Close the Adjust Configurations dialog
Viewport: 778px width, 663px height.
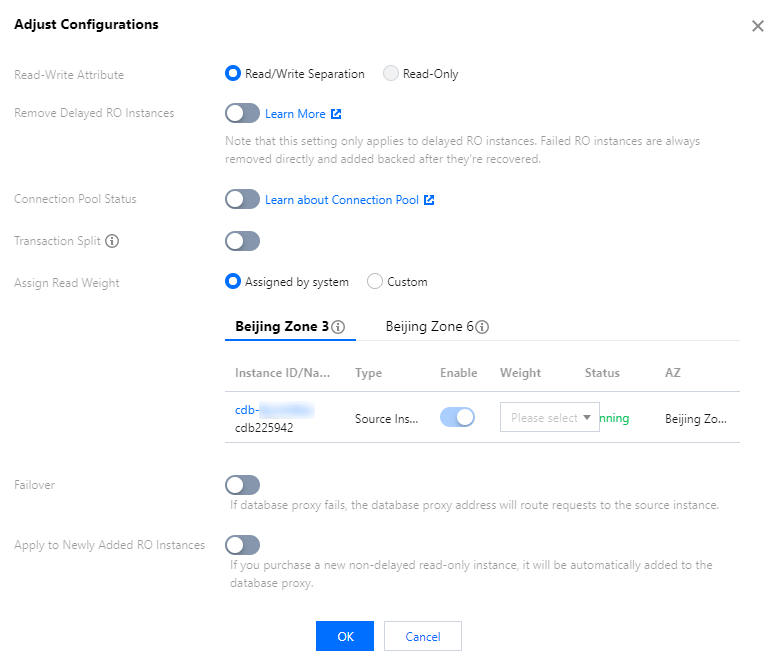click(x=757, y=26)
